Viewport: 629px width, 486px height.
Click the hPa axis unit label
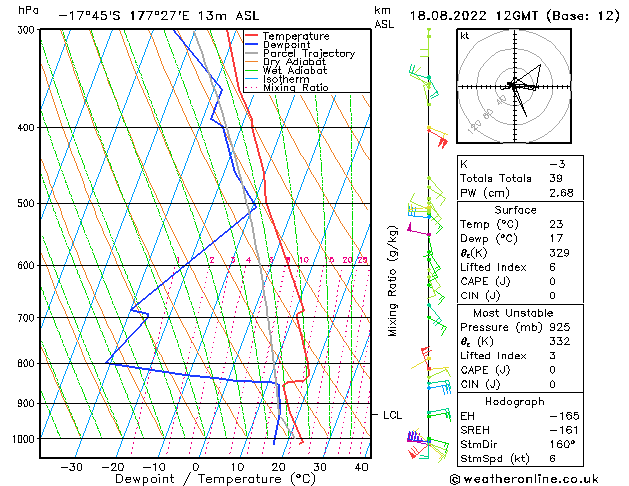coord(28,10)
